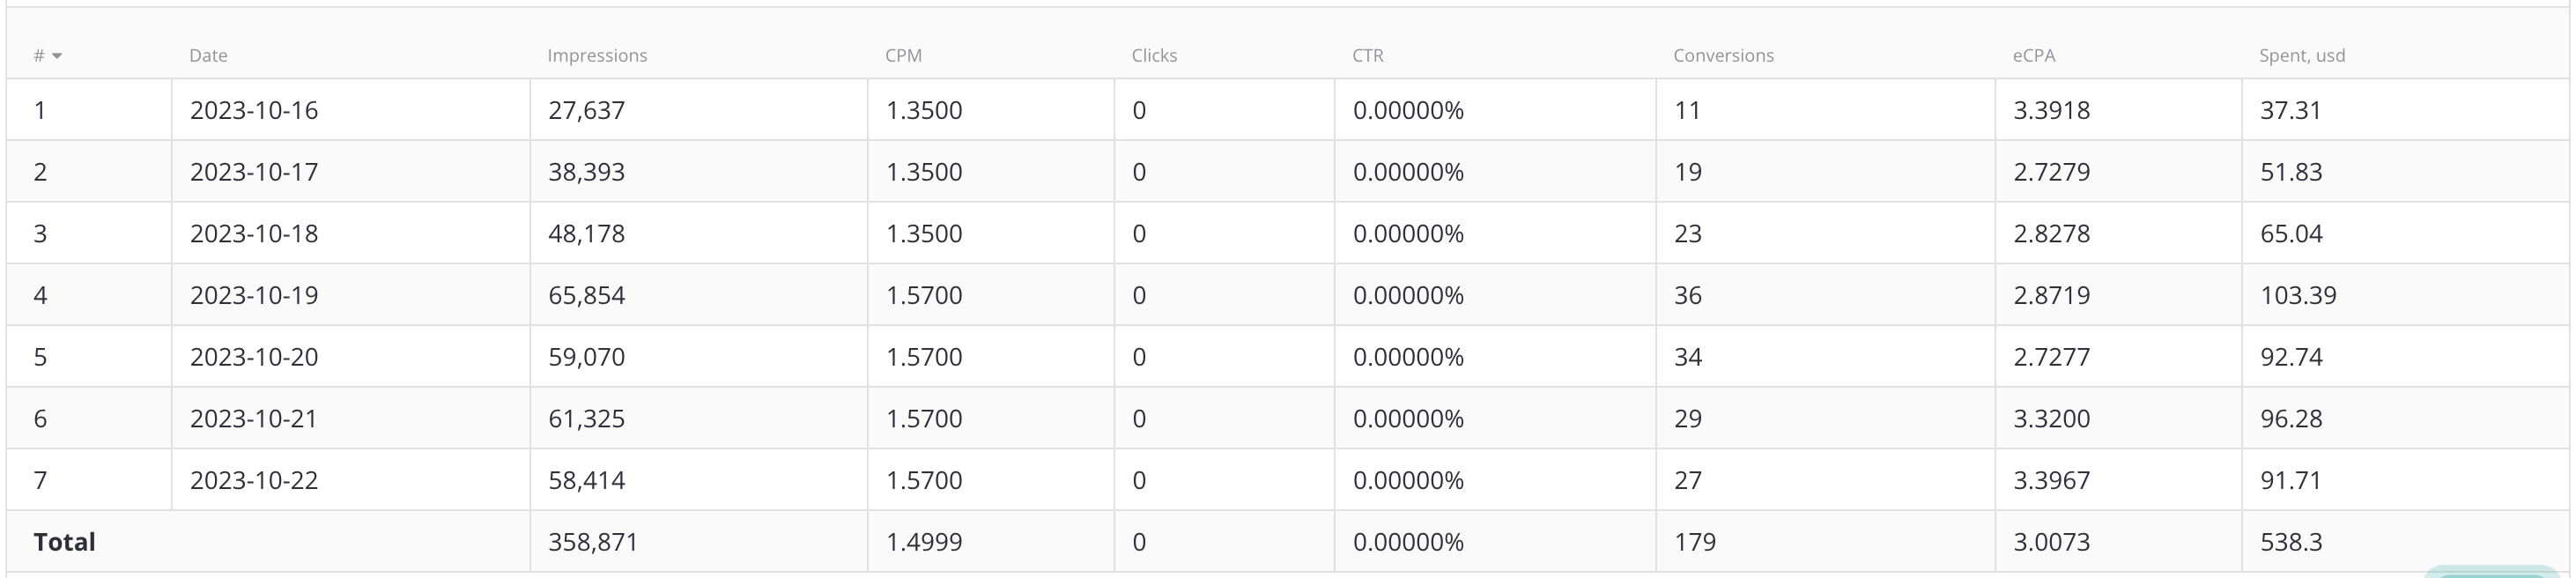2576x578 pixels.
Task: Select the Total row label
Action: pyautogui.click(x=64, y=542)
